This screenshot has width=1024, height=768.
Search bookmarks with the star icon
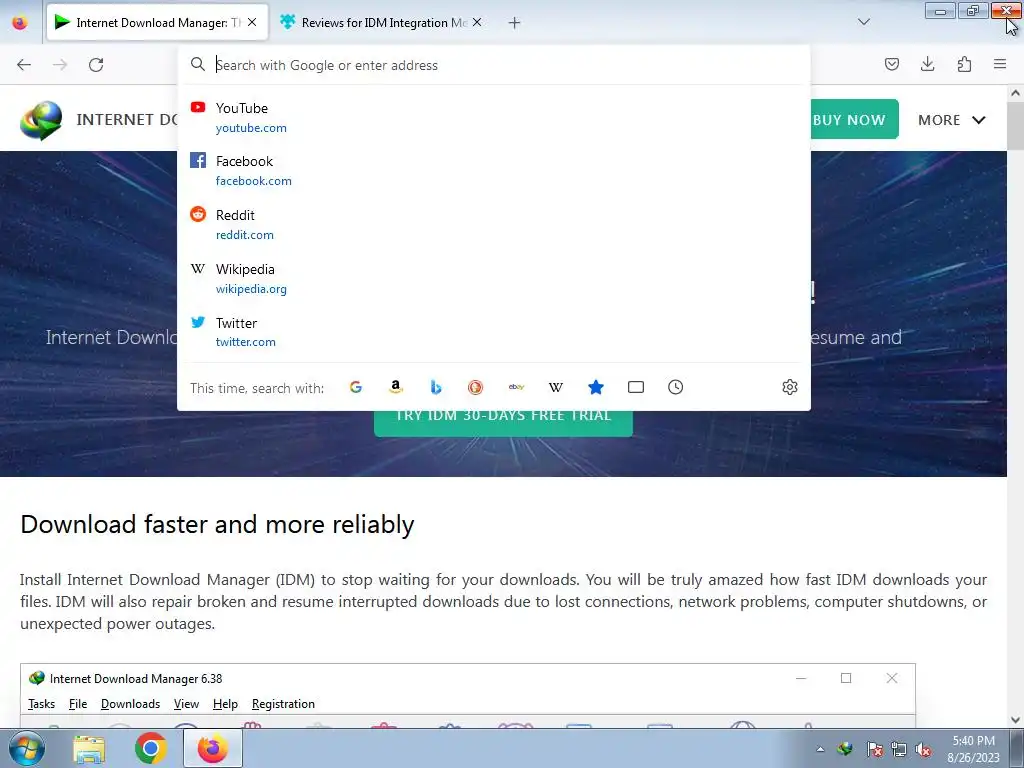click(x=596, y=387)
